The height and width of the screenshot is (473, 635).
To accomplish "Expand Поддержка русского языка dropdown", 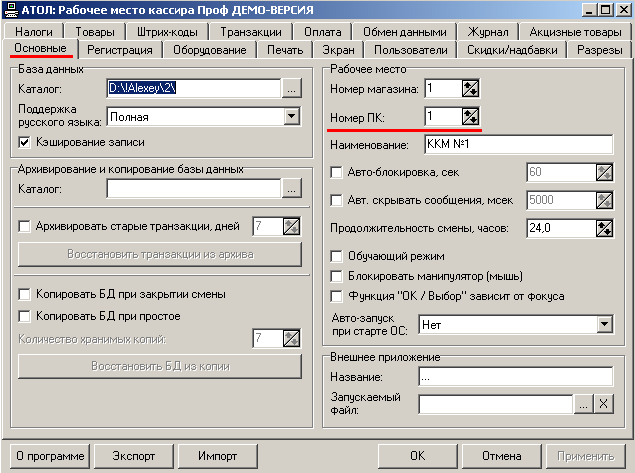I will [292, 117].
